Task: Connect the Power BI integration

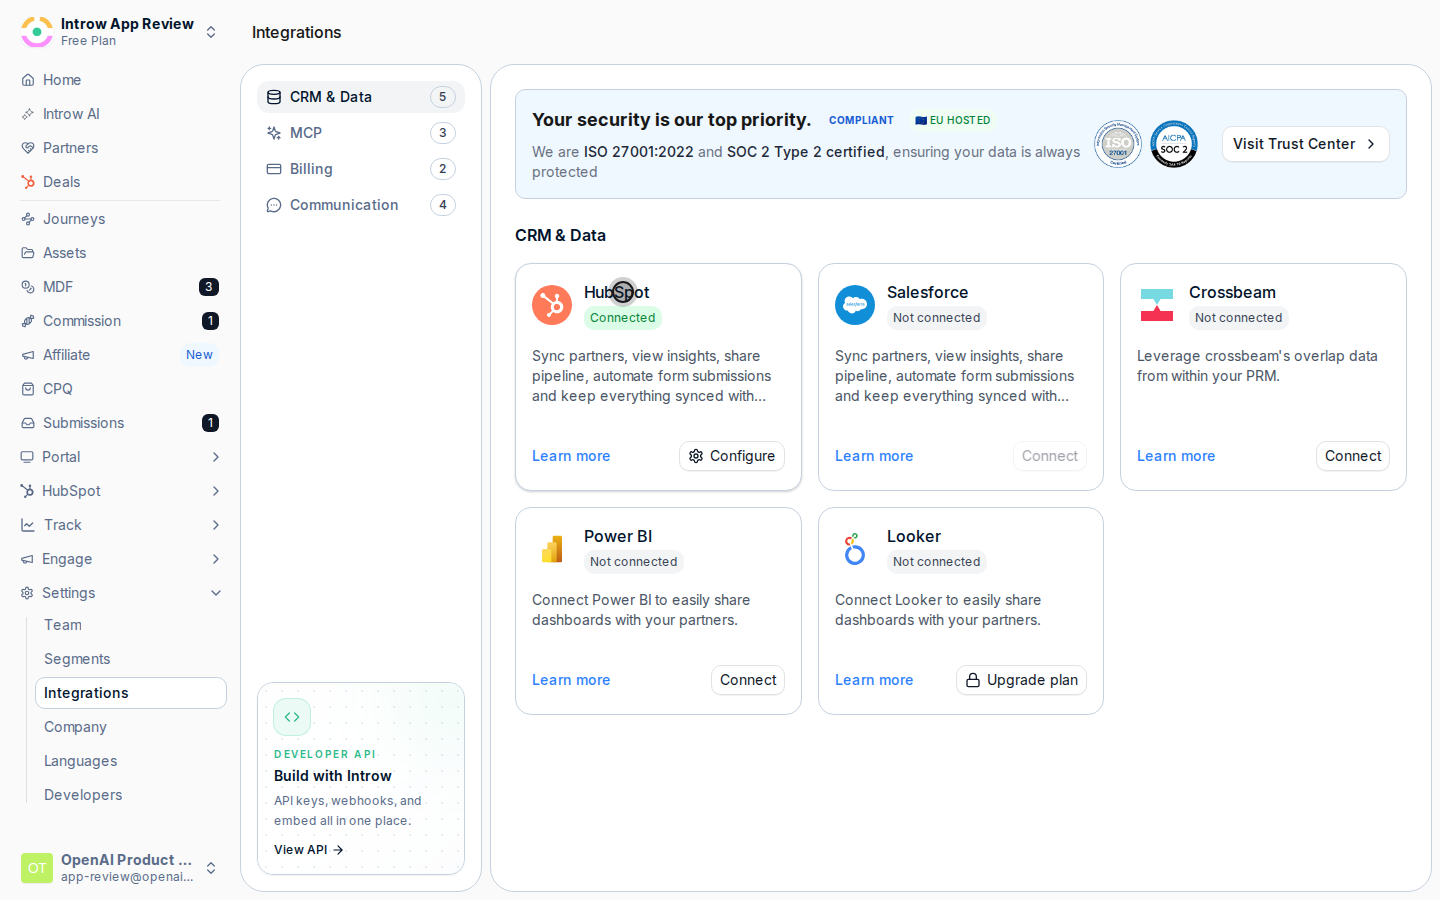Action: [x=748, y=680]
